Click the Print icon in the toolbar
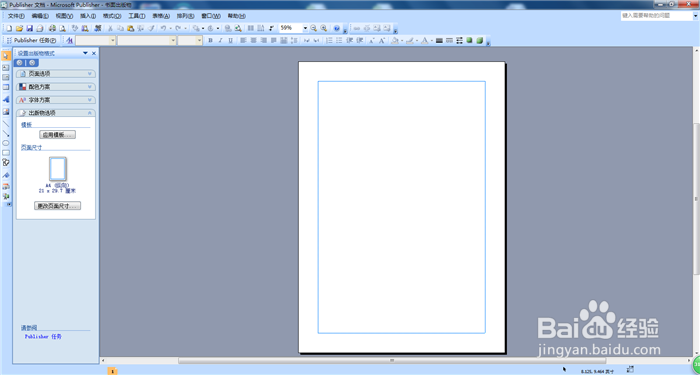This screenshot has height=375, width=700. 52,28
